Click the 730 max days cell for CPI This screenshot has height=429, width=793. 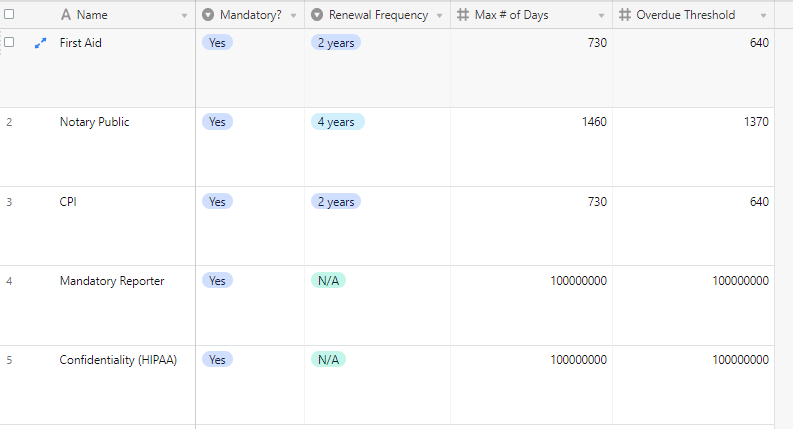[531, 226]
